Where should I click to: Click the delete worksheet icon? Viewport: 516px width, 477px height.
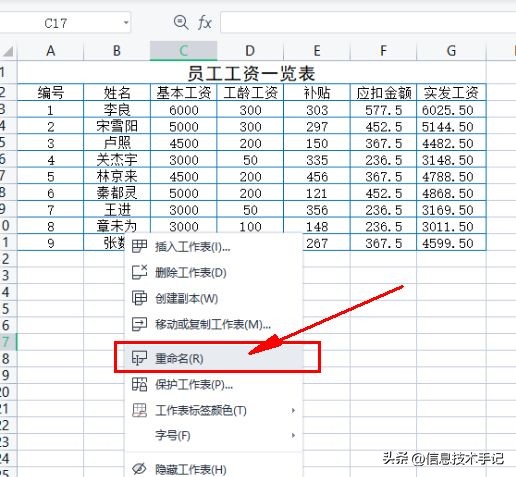(x=139, y=272)
